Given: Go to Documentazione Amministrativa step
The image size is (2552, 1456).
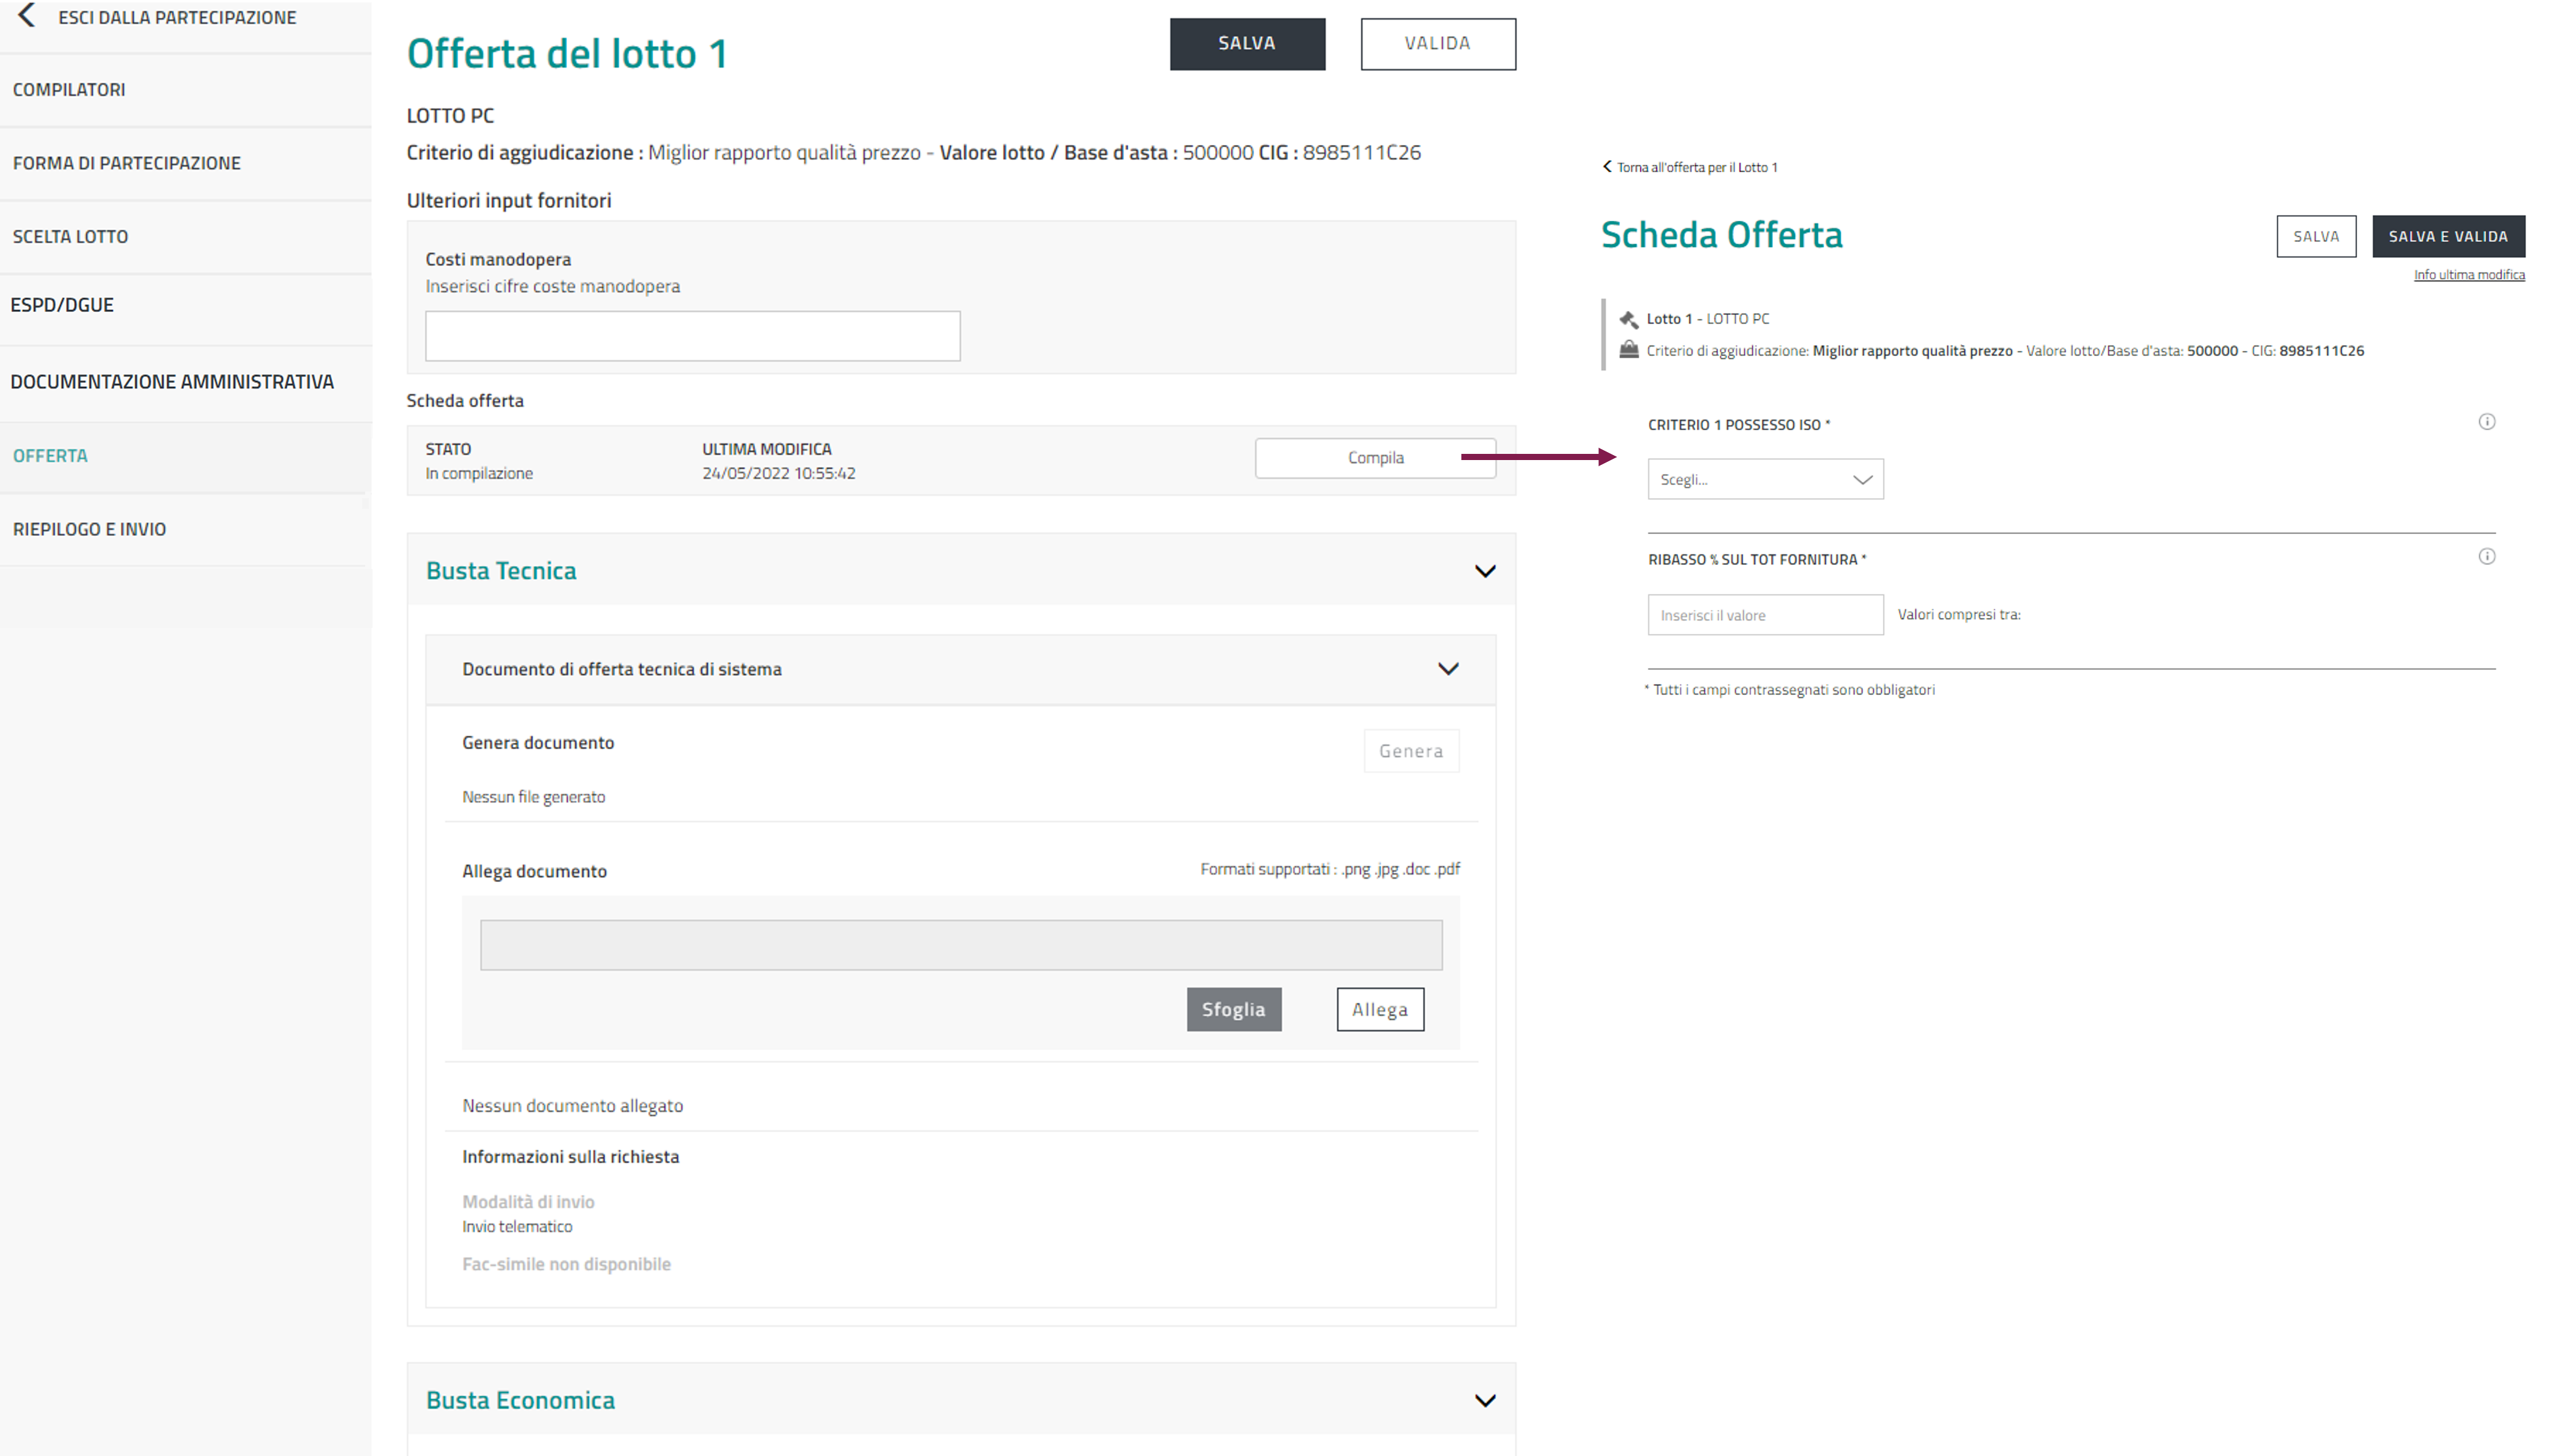Looking at the screenshot, I should click(172, 382).
